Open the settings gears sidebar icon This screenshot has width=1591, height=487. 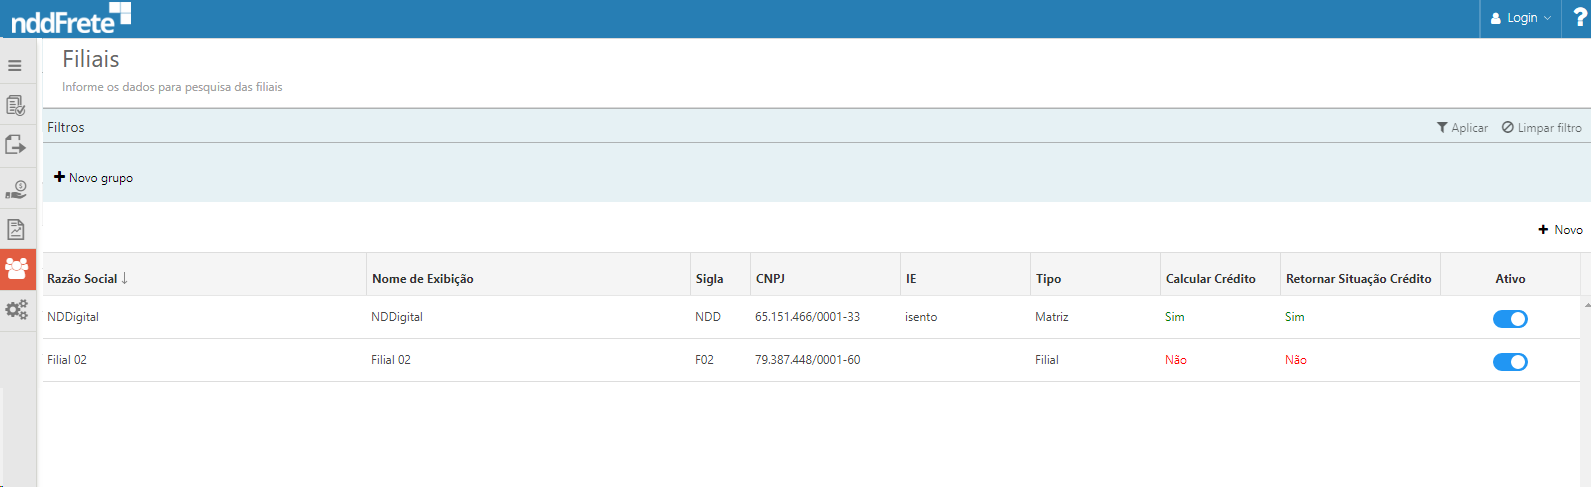point(16,310)
